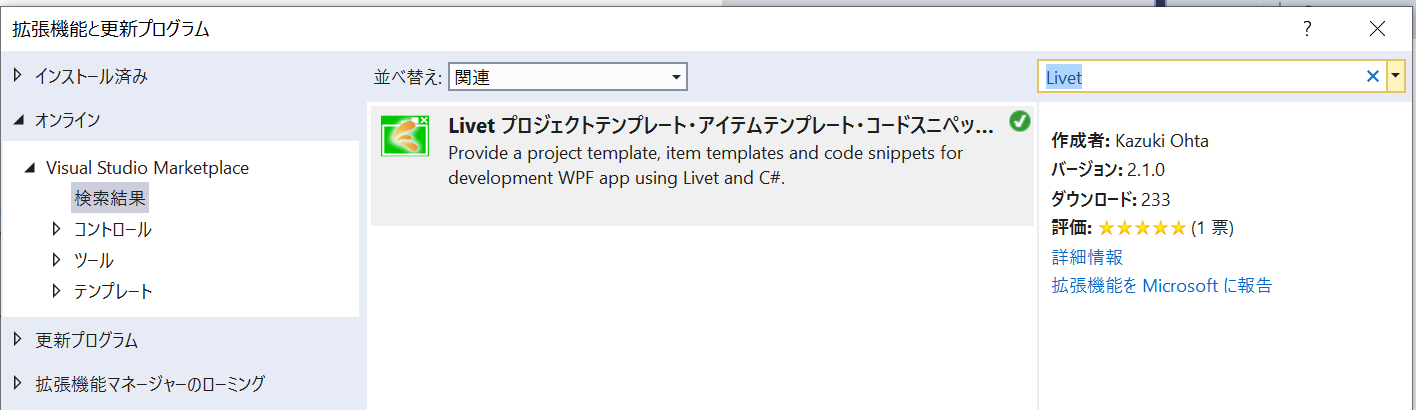Open the 並べ替え sort combo box
Image resolution: width=1416 pixels, height=410 pixels.
[567, 77]
